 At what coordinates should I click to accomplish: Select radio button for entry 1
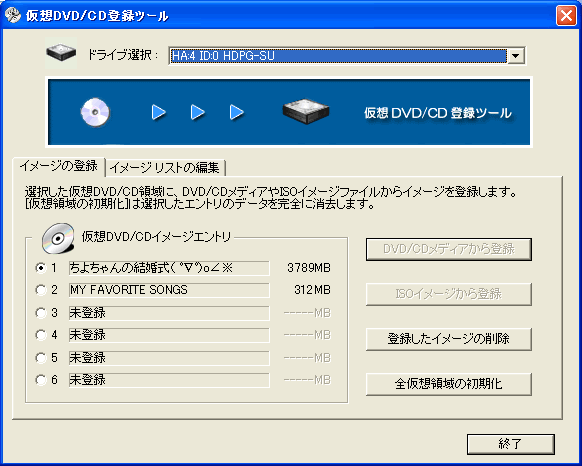tap(40, 268)
